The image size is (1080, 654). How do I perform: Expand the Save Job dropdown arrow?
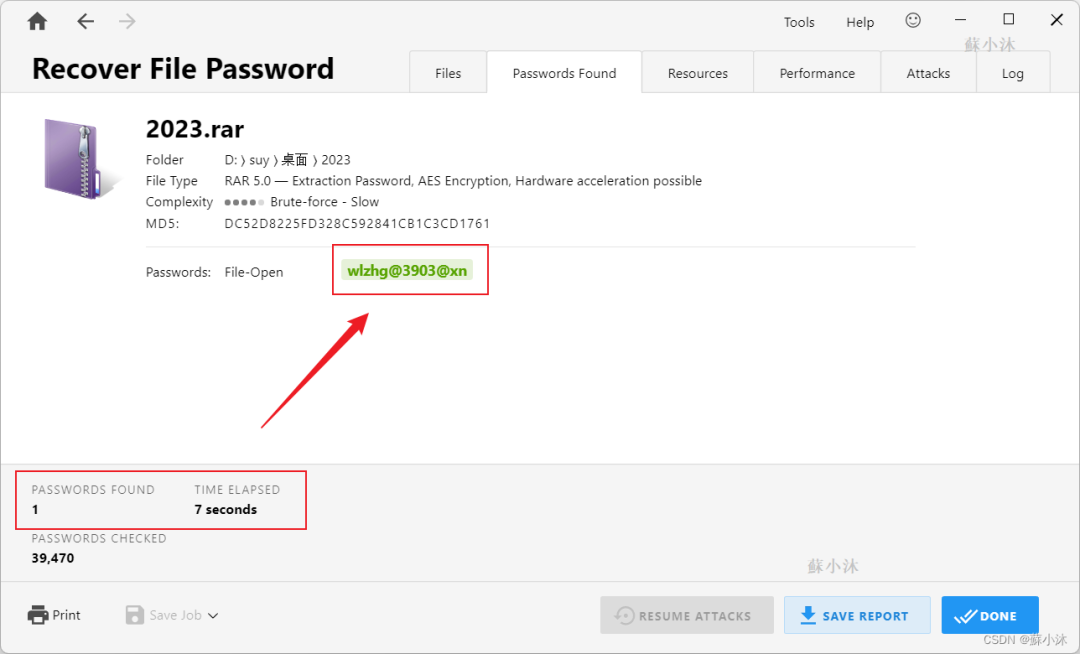[213, 615]
